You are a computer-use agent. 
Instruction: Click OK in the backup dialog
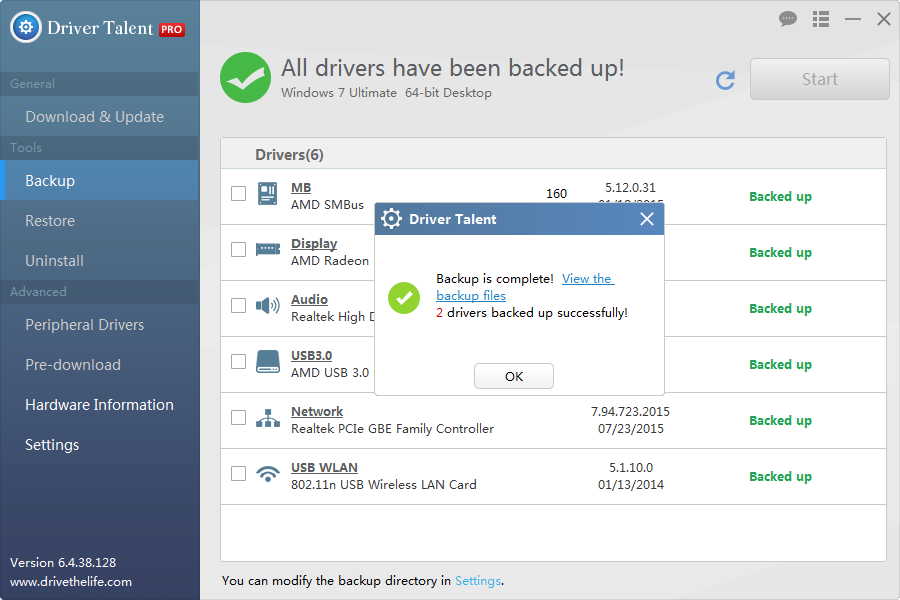tap(514, 376)
